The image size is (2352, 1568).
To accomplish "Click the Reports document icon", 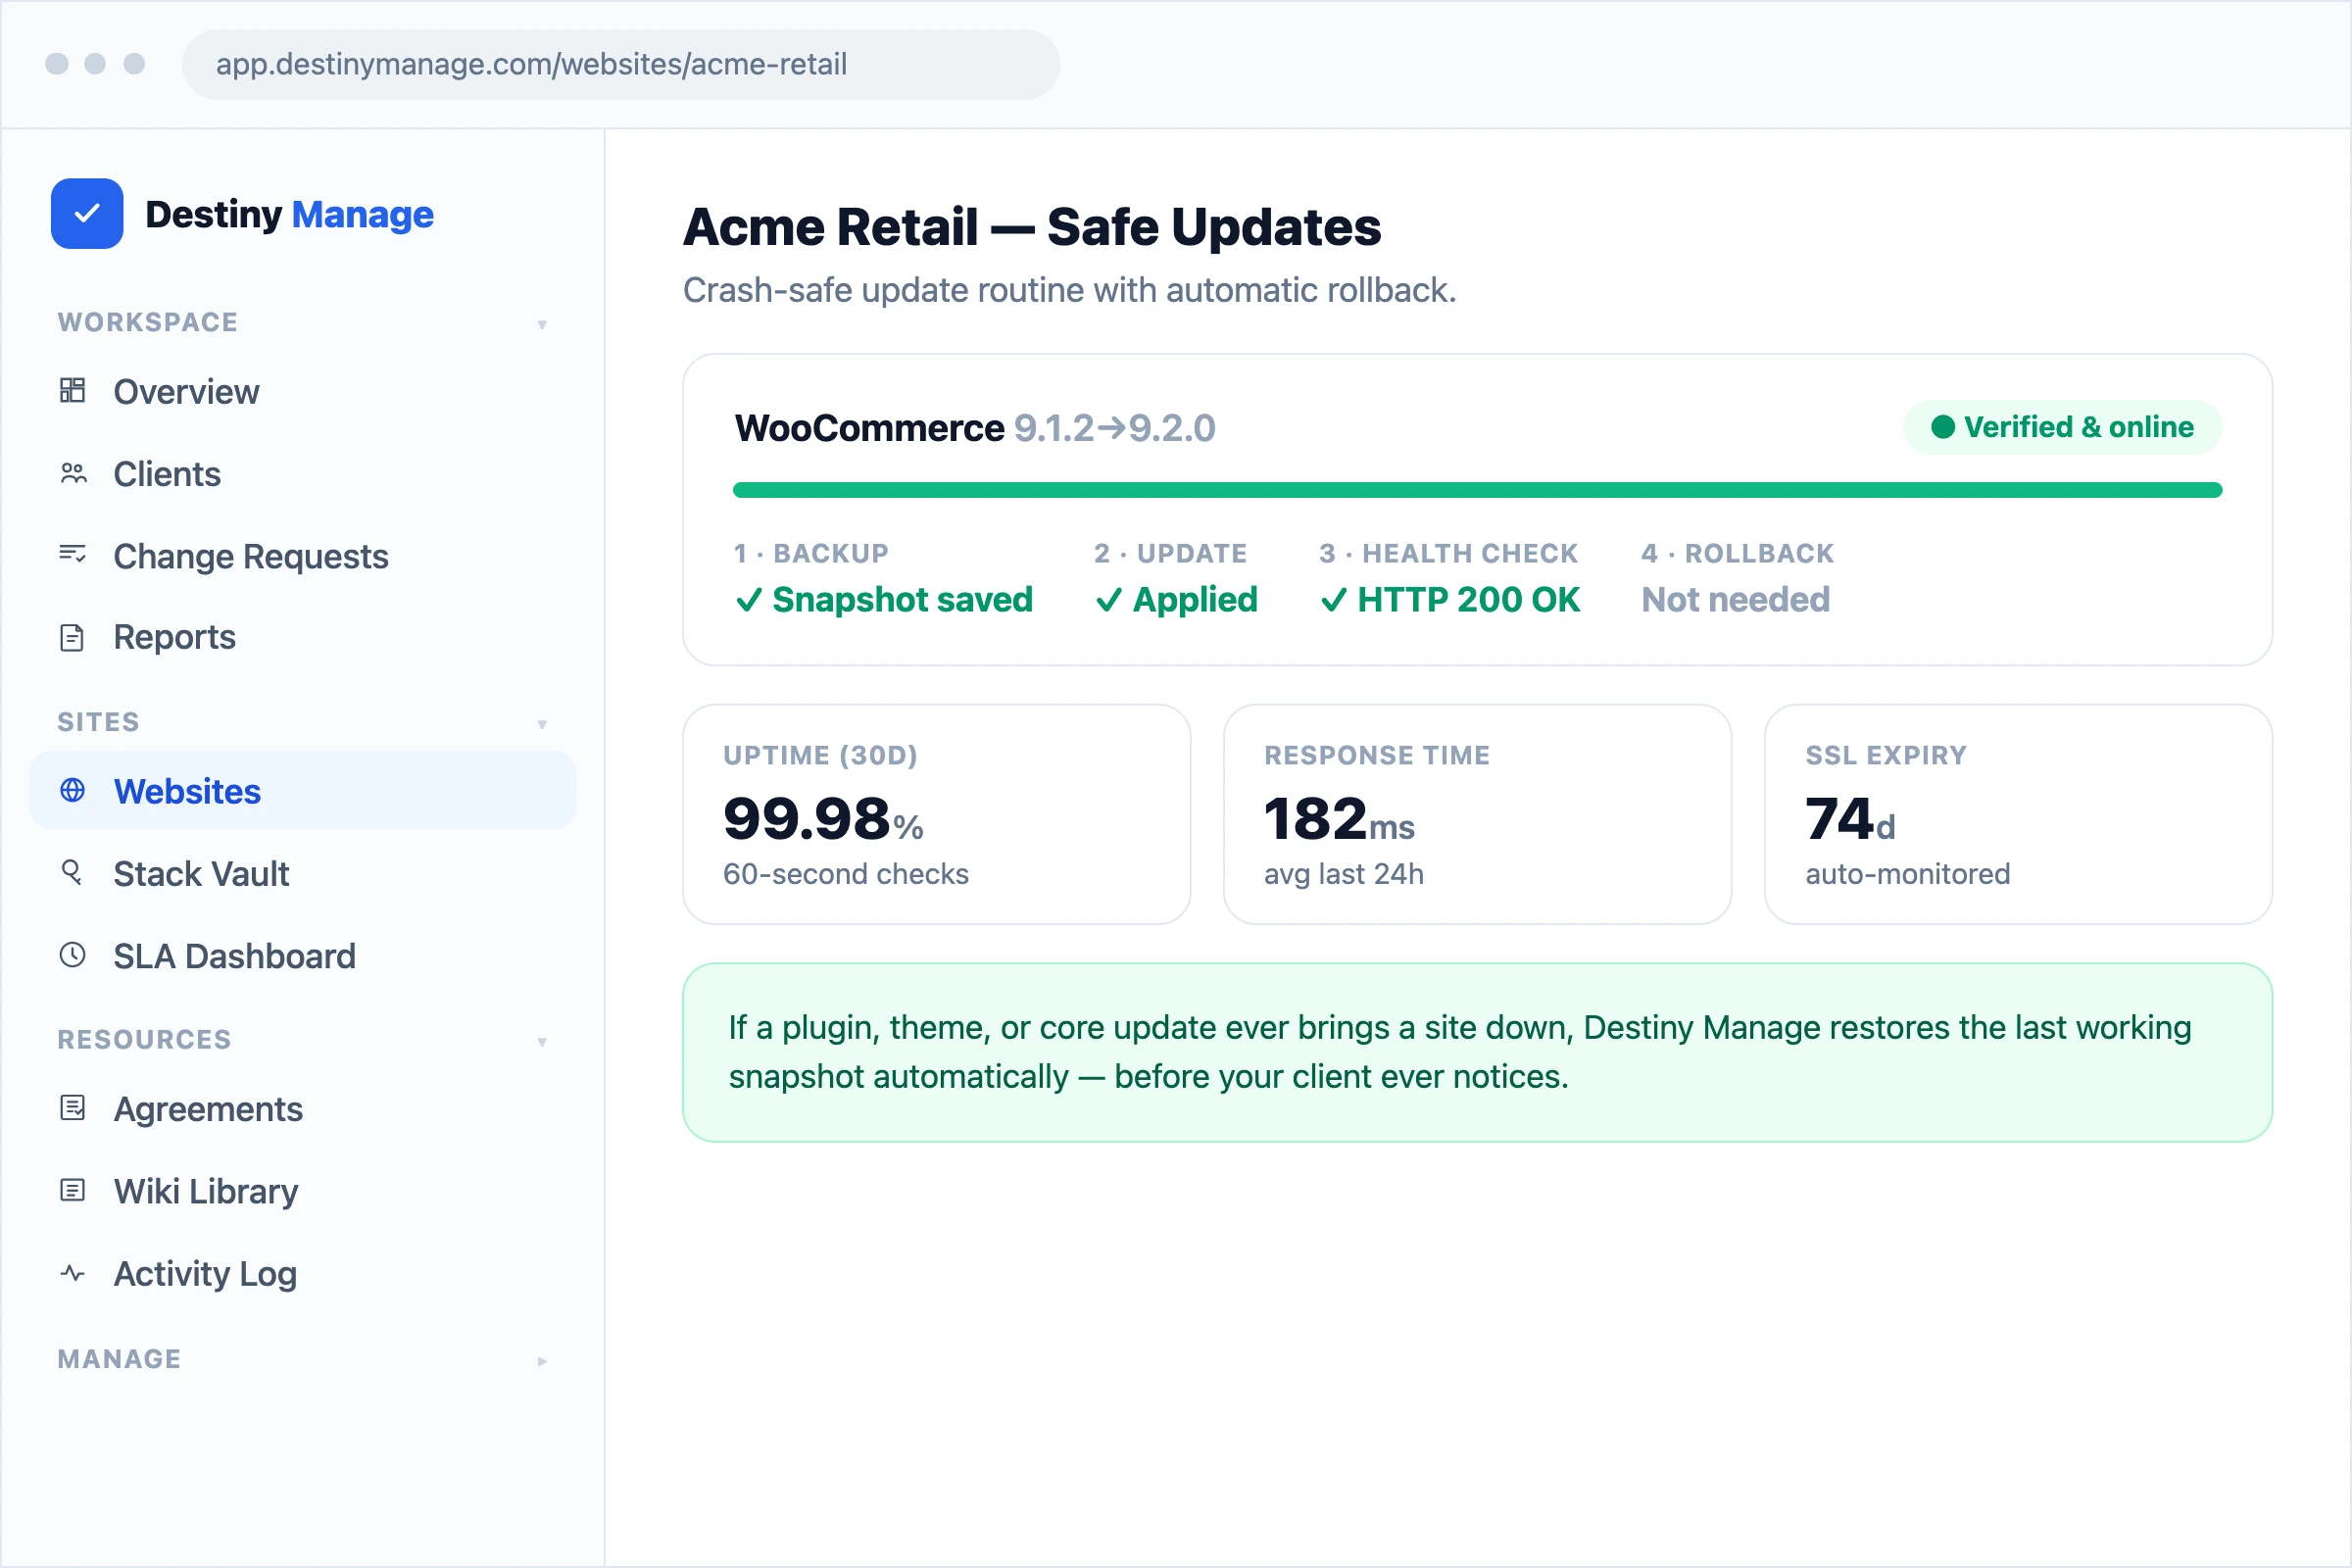I will point(73,637).
